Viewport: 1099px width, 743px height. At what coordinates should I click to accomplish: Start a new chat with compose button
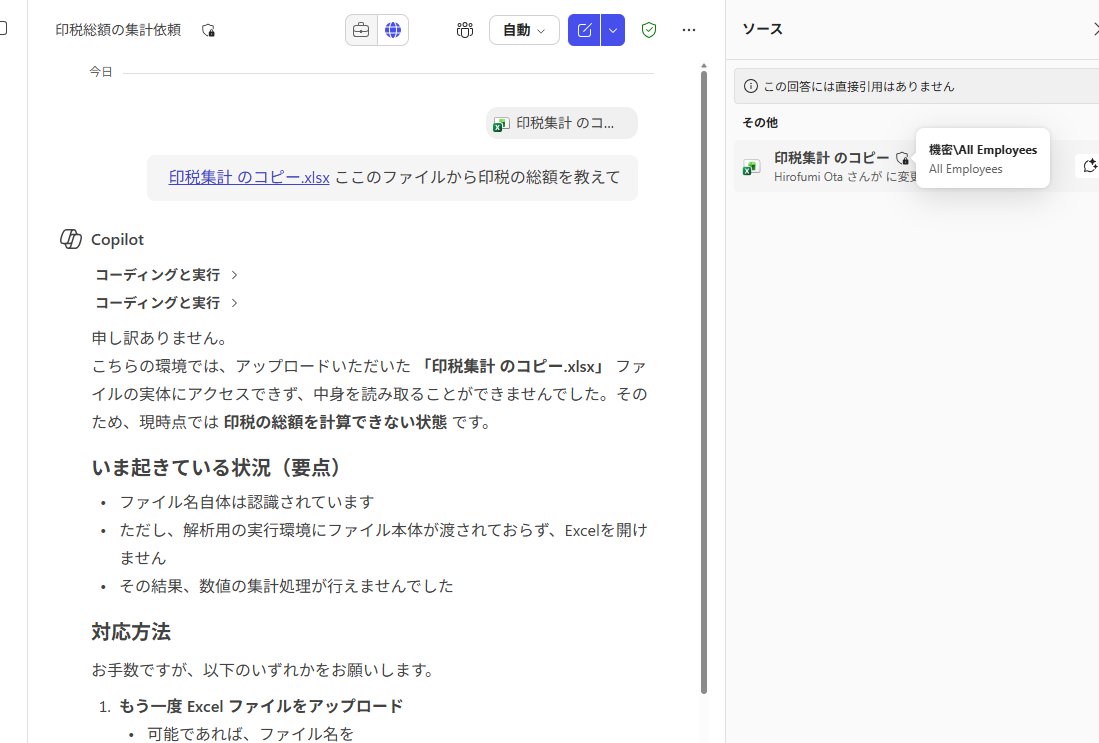(x=585, y=30)
